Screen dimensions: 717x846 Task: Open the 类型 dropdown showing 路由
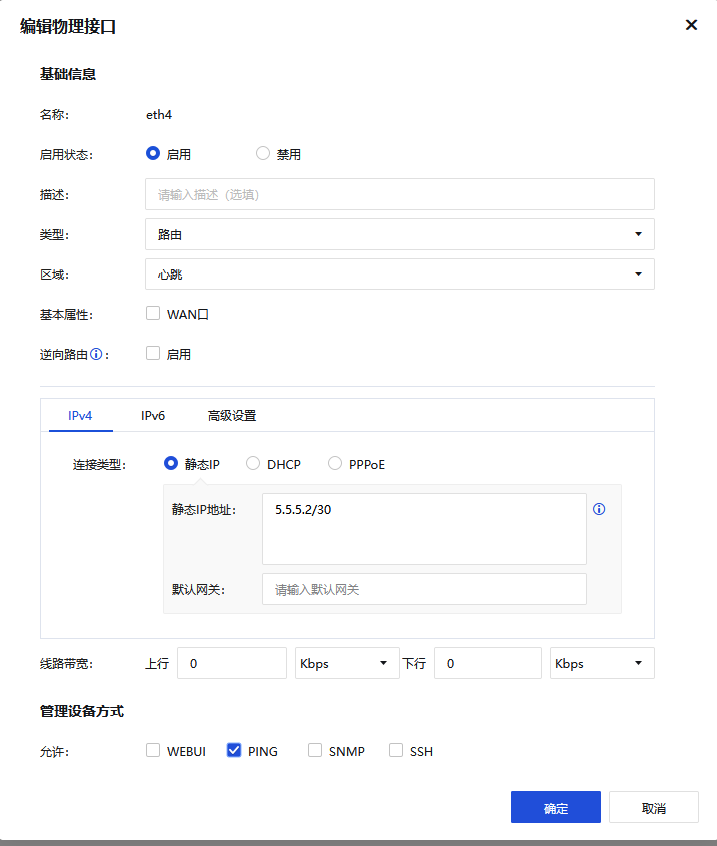click(400, 234)
